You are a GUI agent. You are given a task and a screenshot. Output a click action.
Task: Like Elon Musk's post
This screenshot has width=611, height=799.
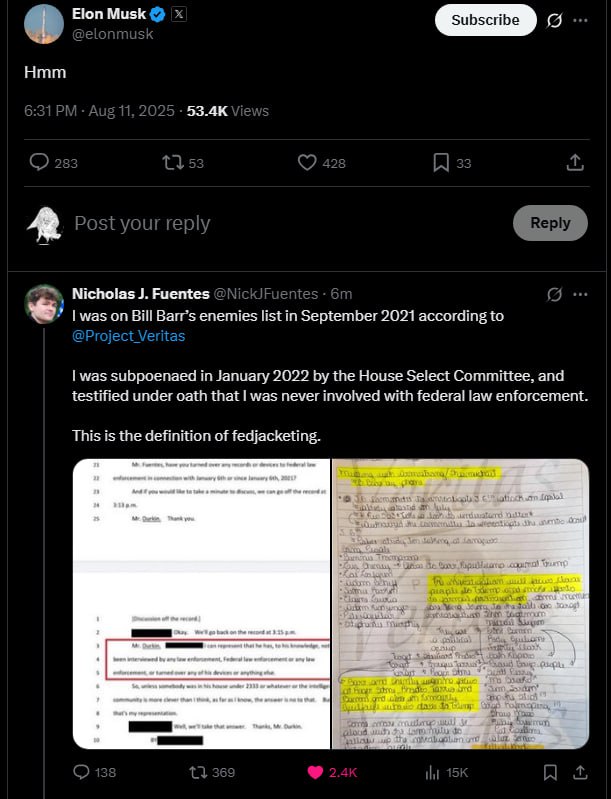click(322, 163)
